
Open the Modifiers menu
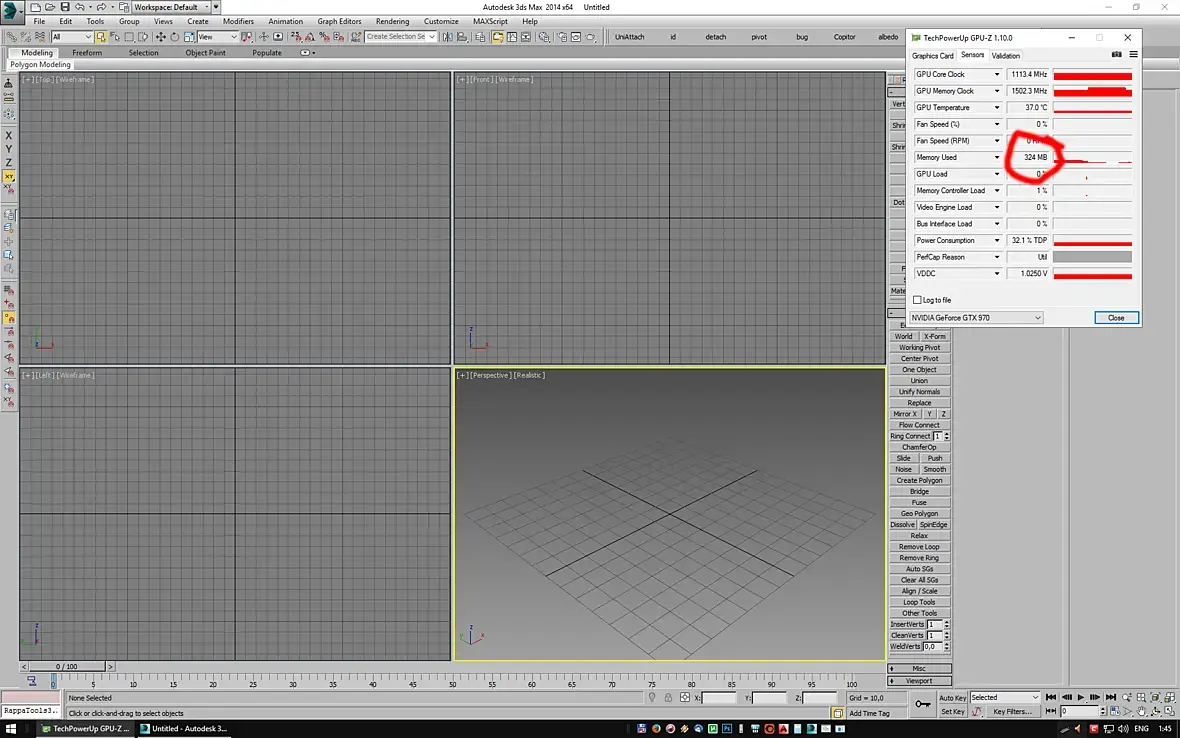(238, 21)
